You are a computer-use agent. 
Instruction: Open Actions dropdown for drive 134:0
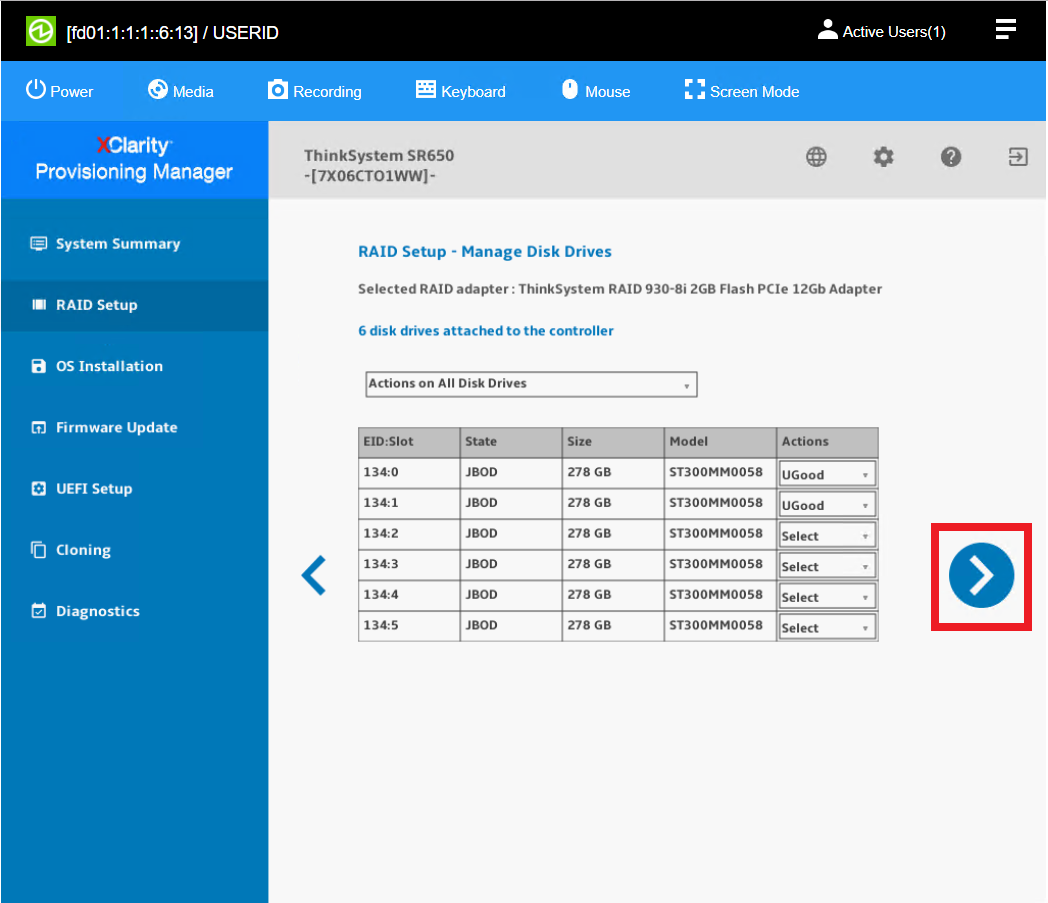(x=827, y=474)
